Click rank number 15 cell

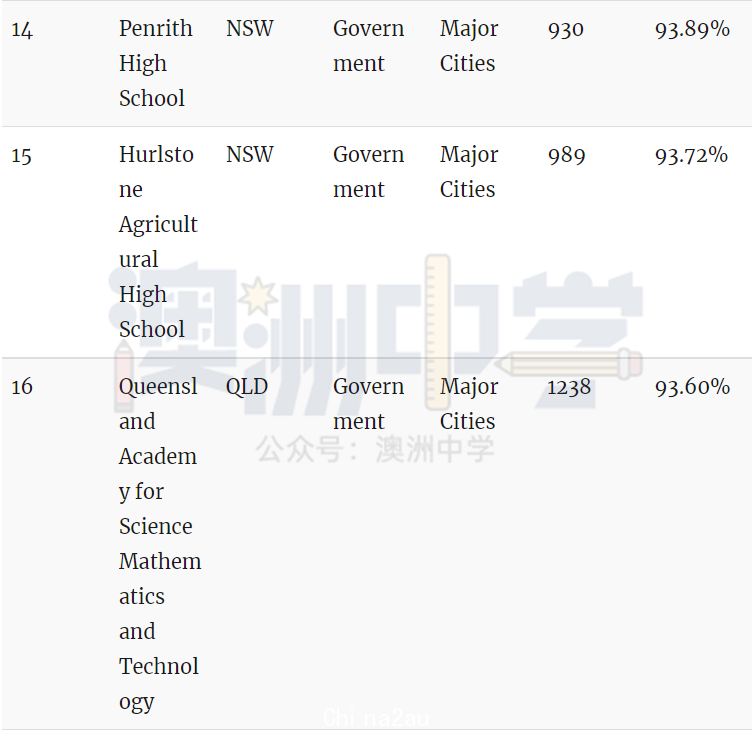tap(22, 156)
